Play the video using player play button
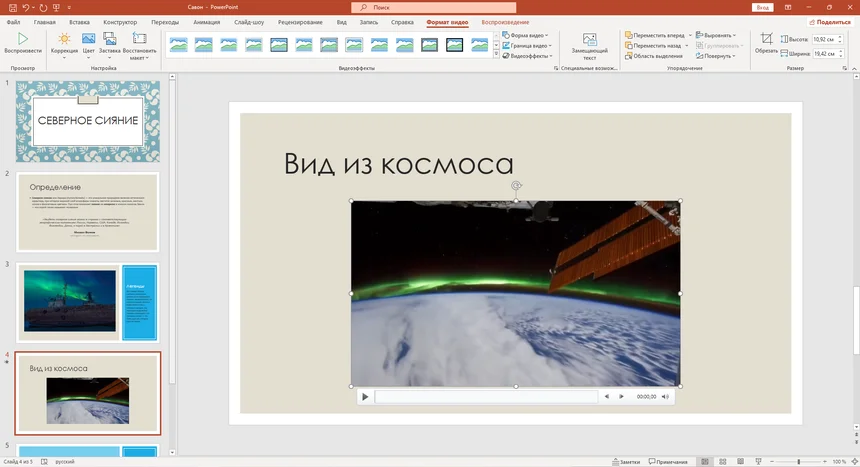 [365, 397]
